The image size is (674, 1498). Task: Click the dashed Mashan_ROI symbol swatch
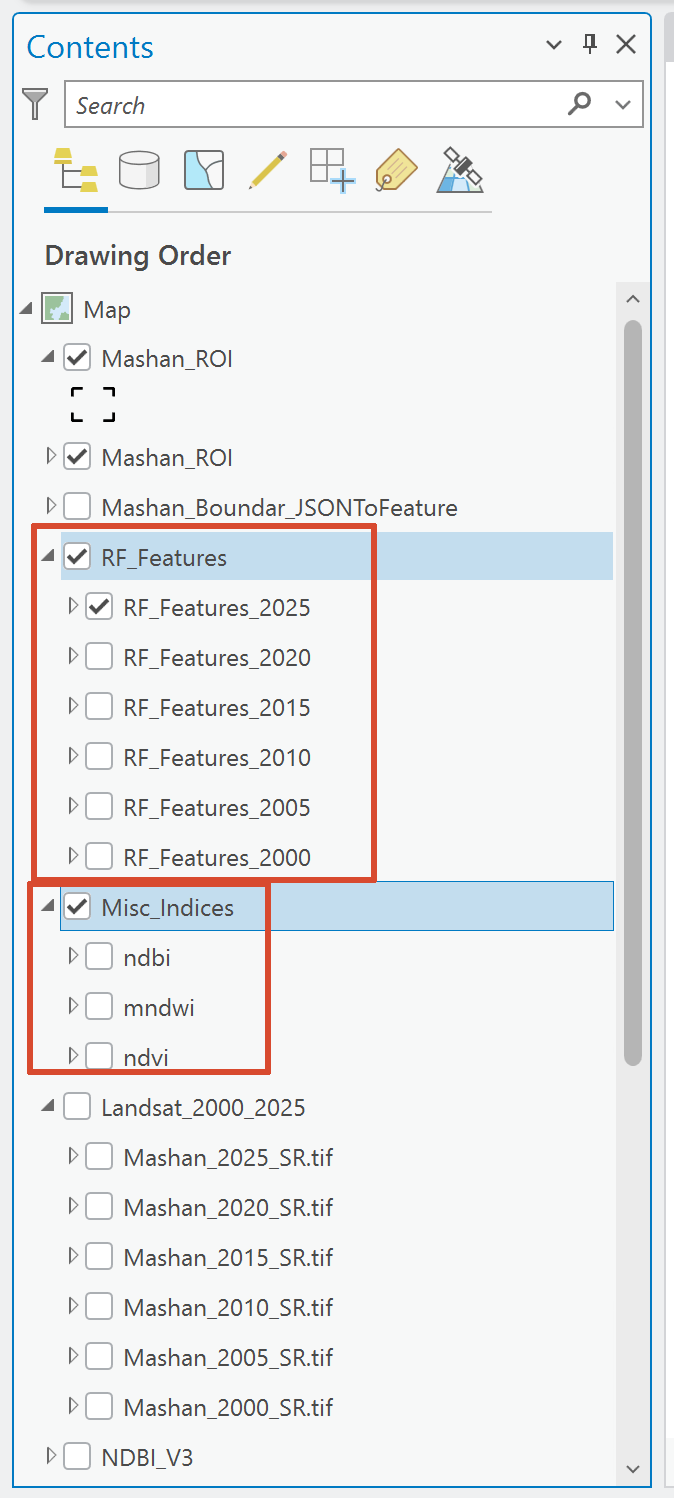[93, 404]
